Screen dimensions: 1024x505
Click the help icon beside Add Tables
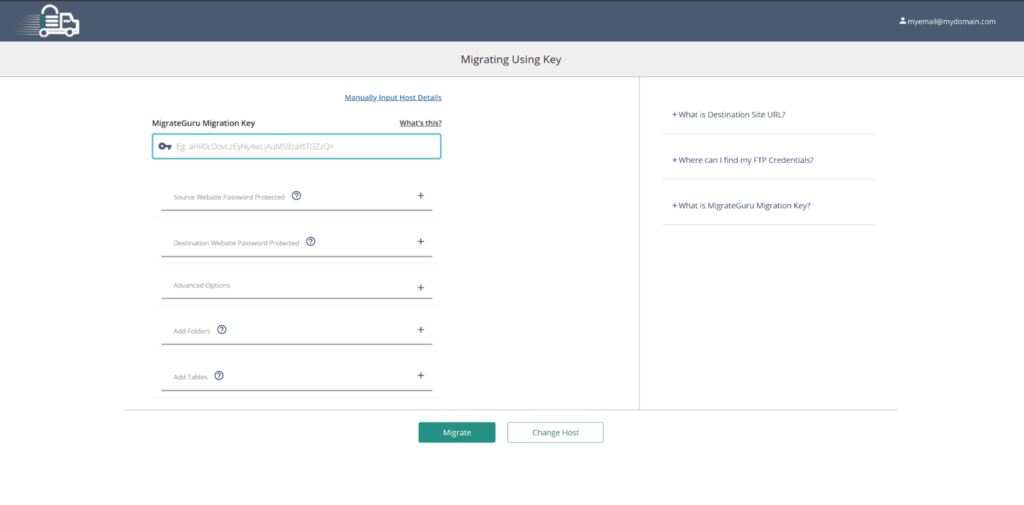tap(219, 376)
